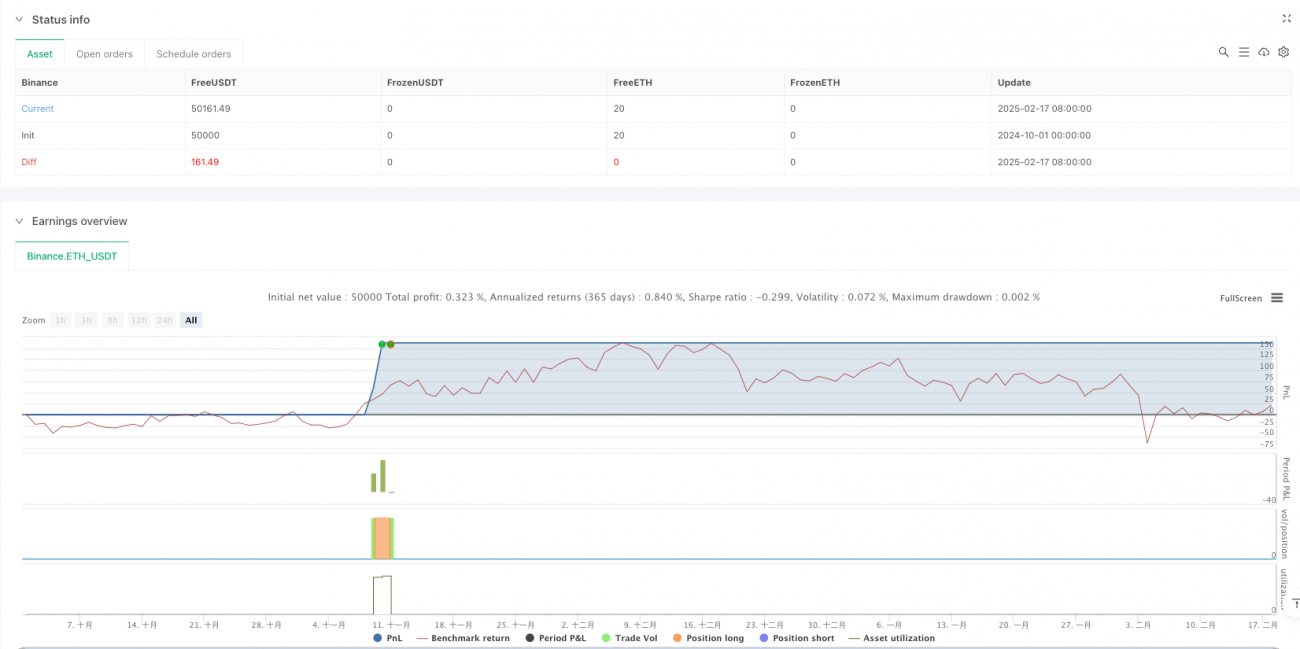Viewport: 1300px width, 649px height.
Task: Click the green trade marker on PnL line
Action: (382, 344)
